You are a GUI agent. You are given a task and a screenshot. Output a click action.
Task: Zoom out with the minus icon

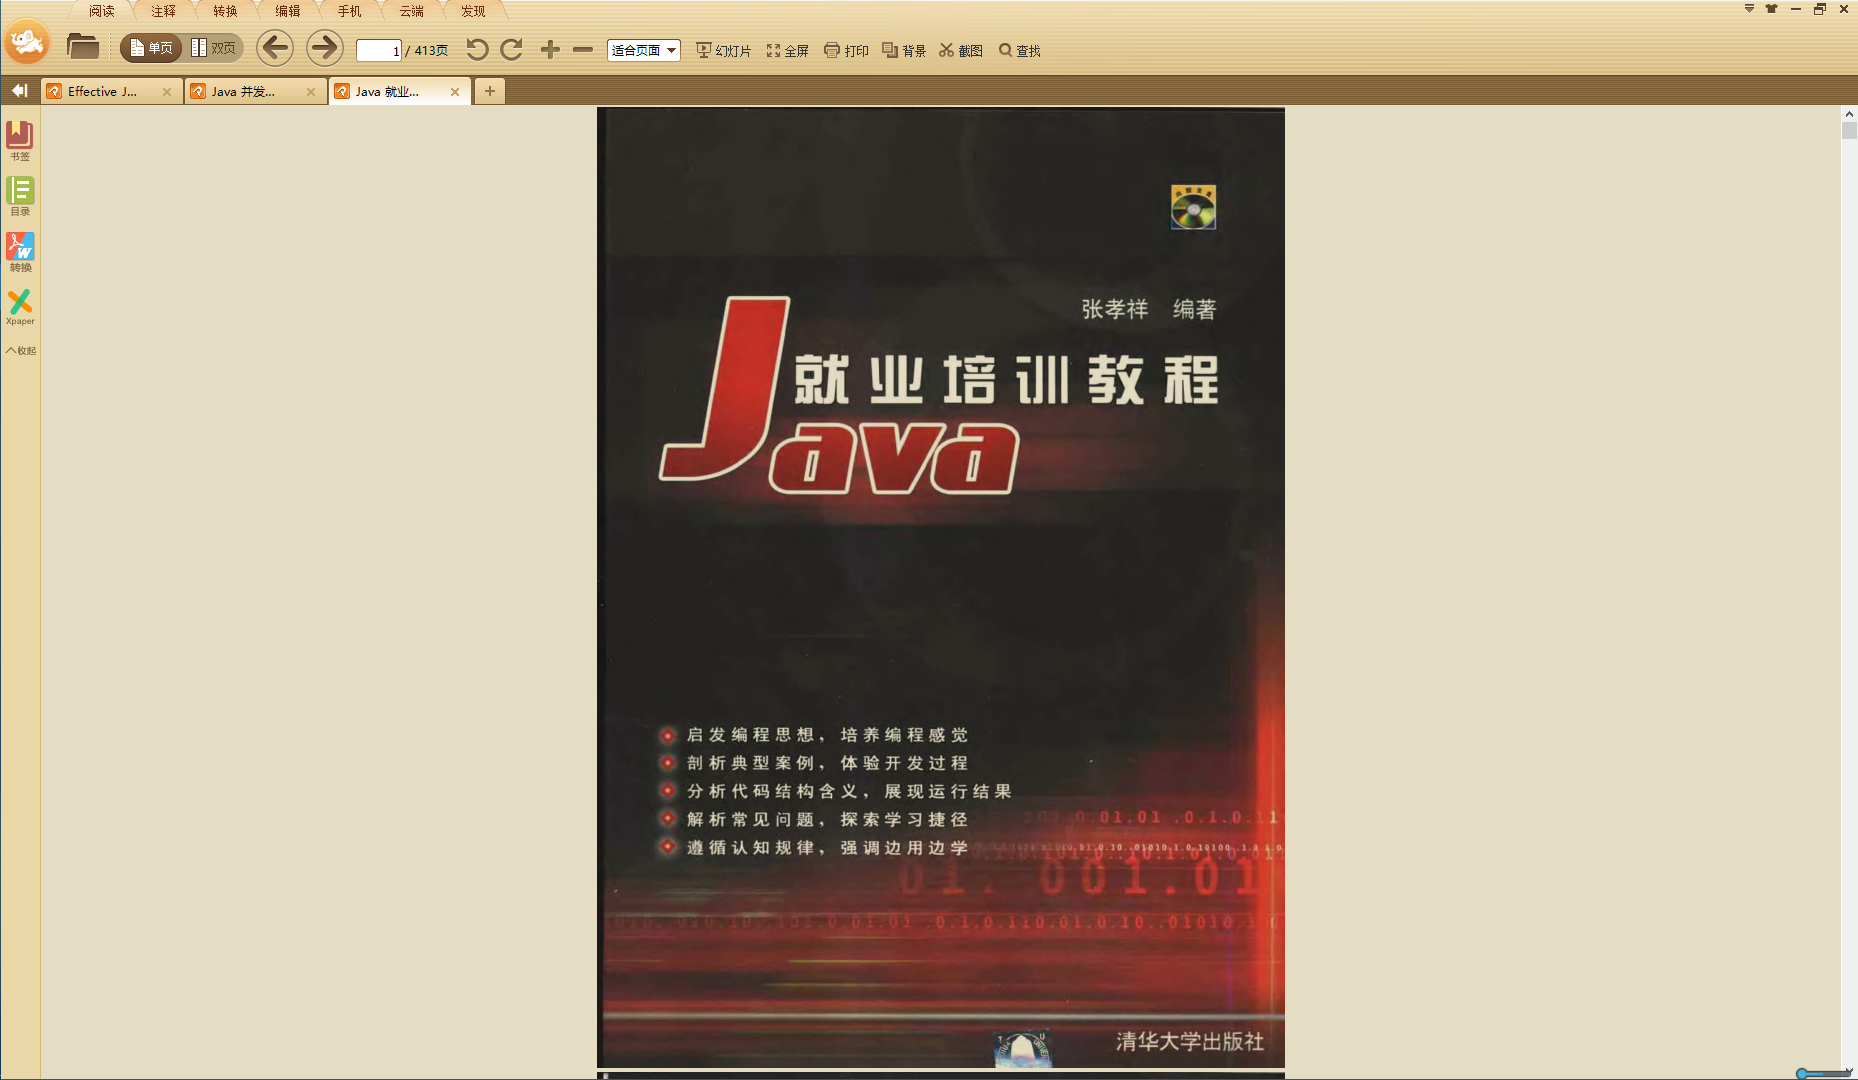click(x=583, y=49)
